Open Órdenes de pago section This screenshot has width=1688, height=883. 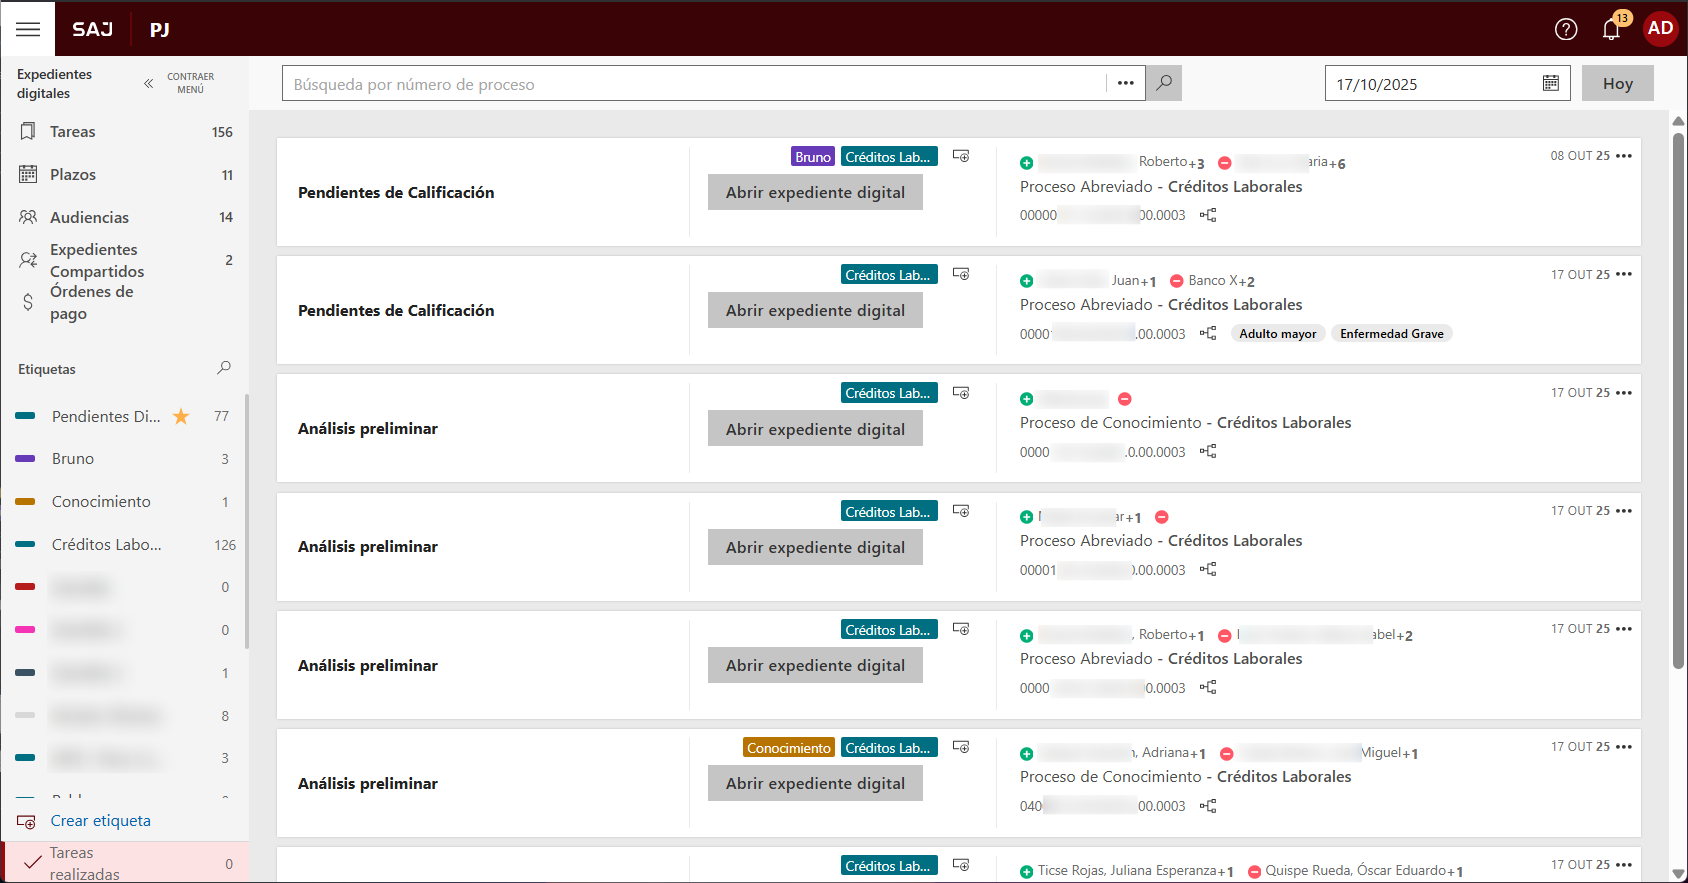click(92, 302)
